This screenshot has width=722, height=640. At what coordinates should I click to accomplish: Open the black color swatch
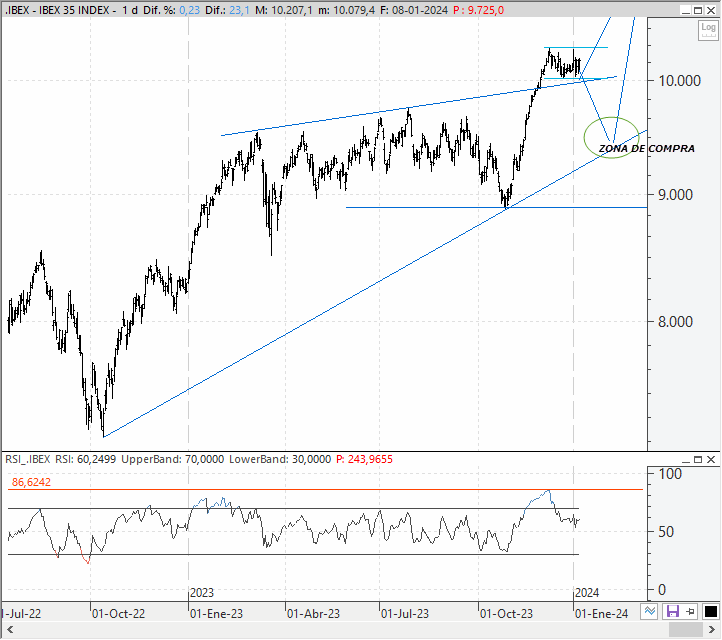click(x=710, y=612)
